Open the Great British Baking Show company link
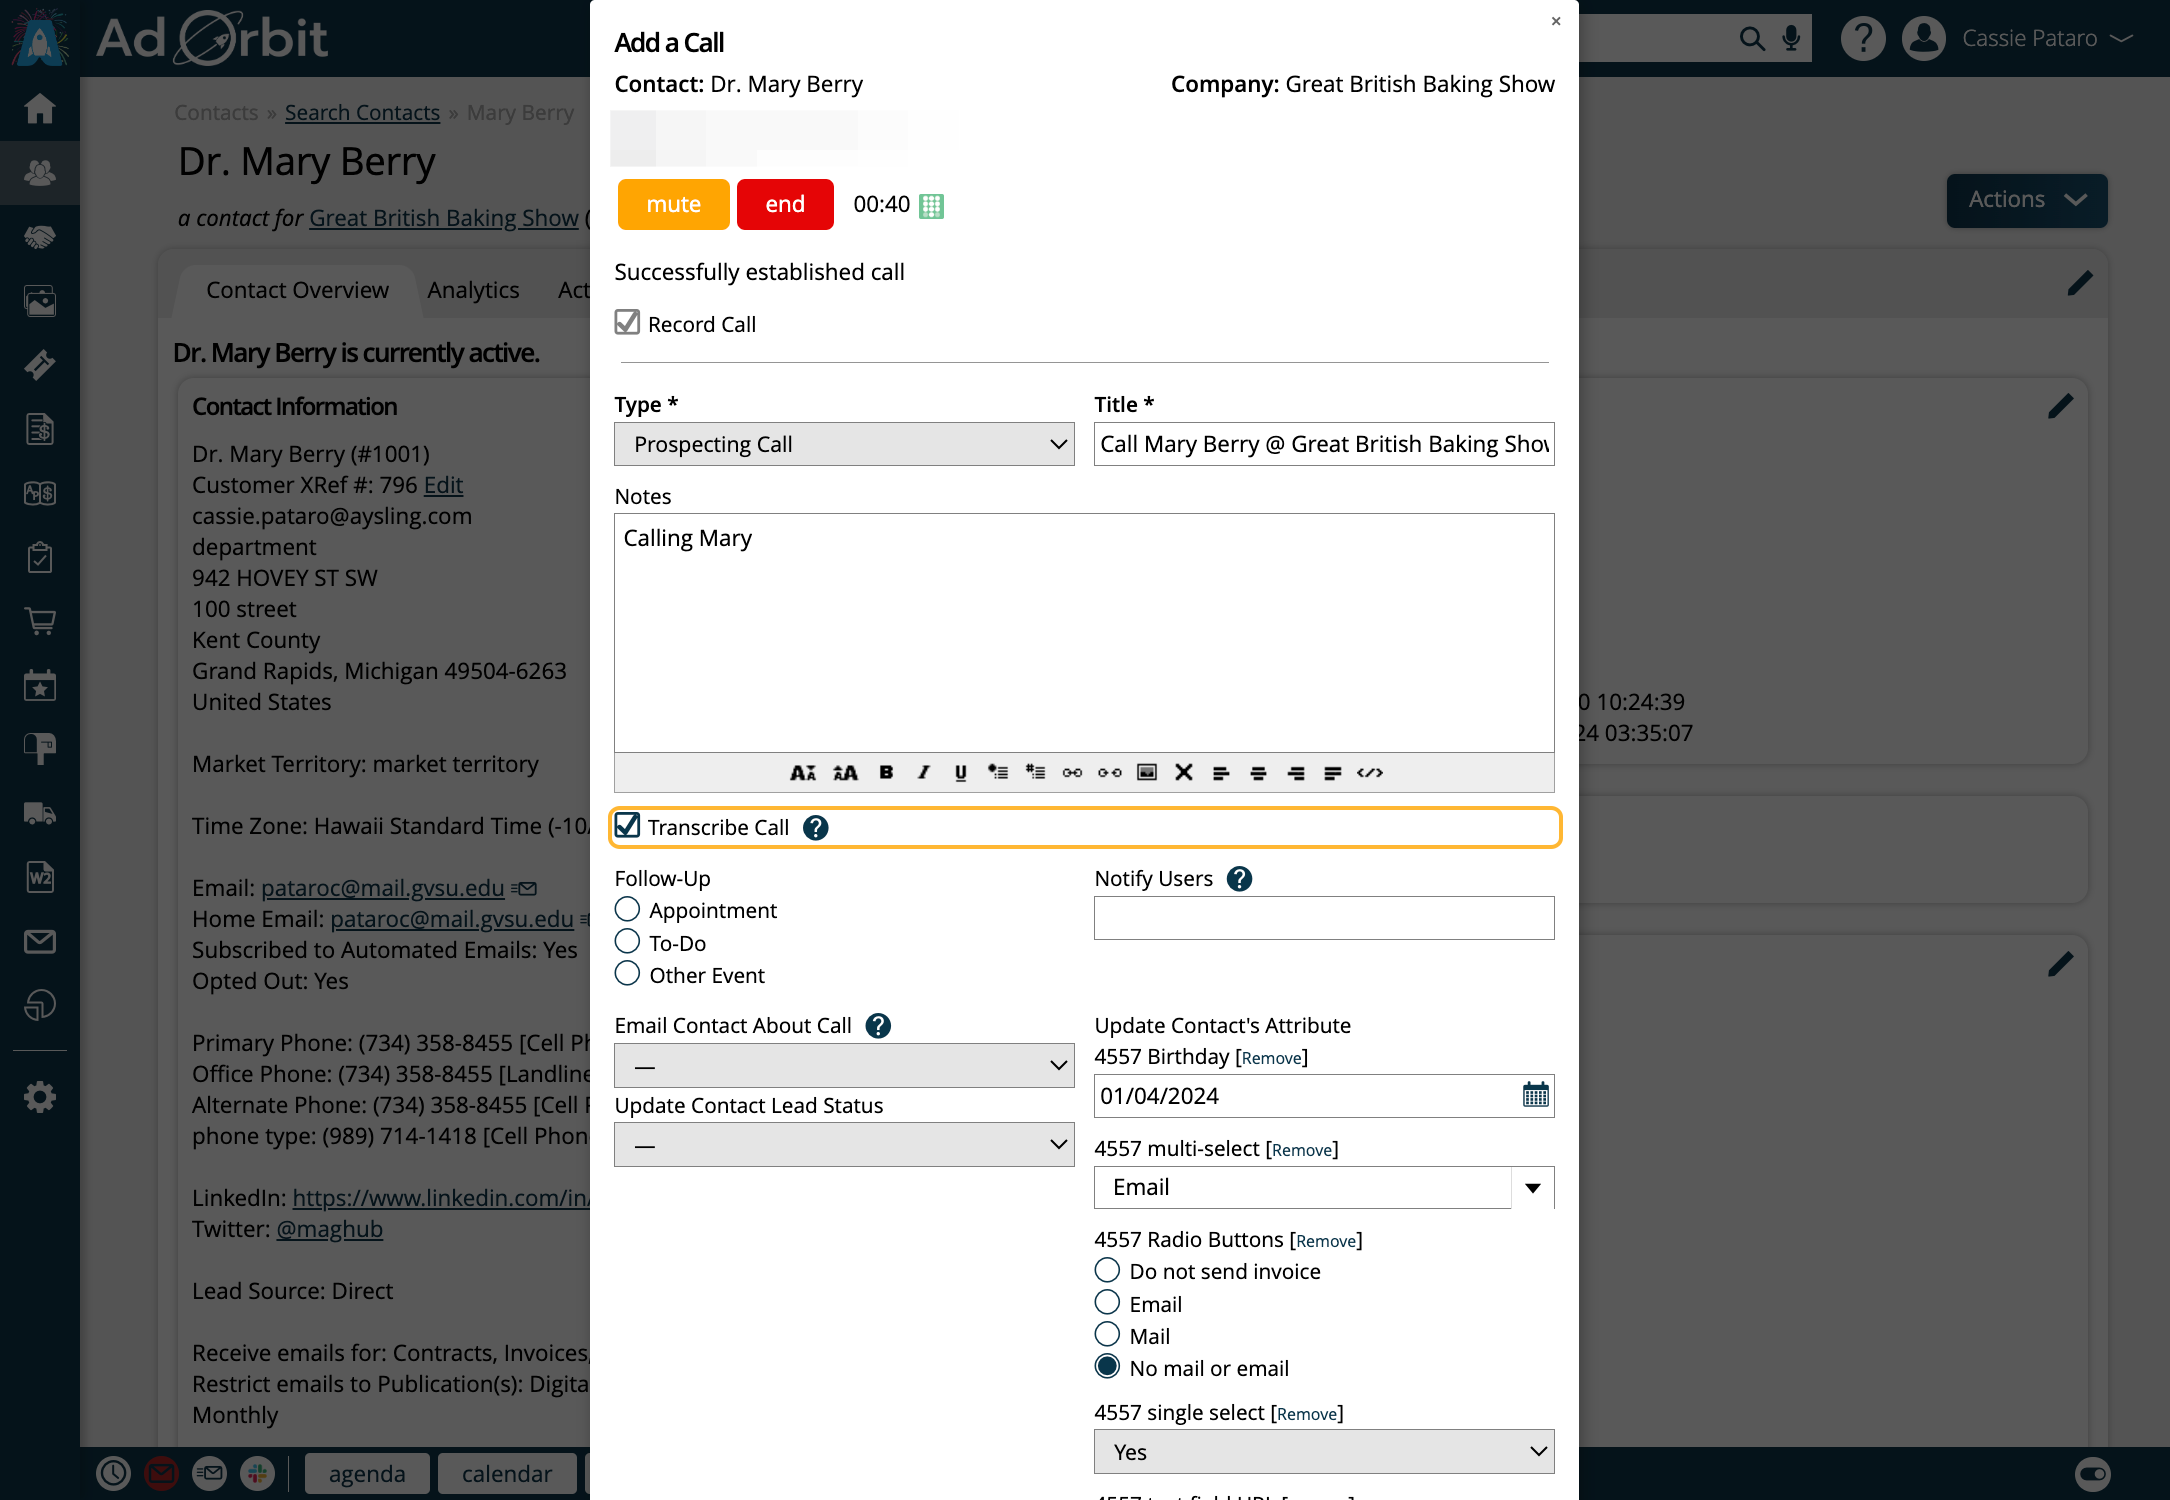Image resolution: width=2170 pixels, height=1500 pixels. point(444,218)
